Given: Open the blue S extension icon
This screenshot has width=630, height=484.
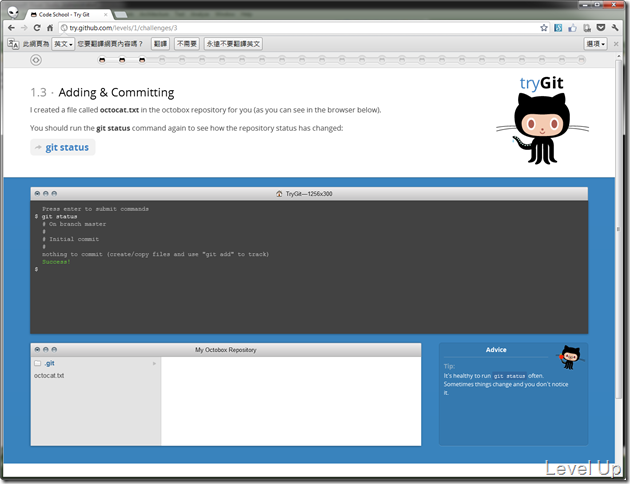Looking at the screenshot, I should (558, 28).
